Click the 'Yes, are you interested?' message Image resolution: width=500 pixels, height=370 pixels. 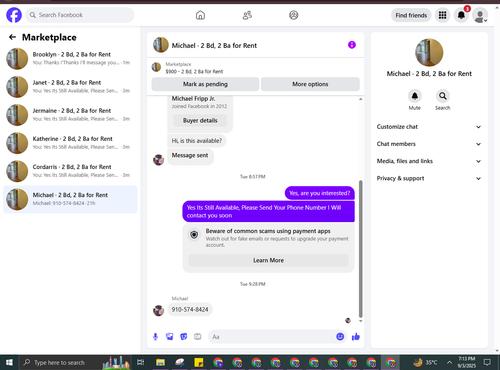tap(320, 193)
